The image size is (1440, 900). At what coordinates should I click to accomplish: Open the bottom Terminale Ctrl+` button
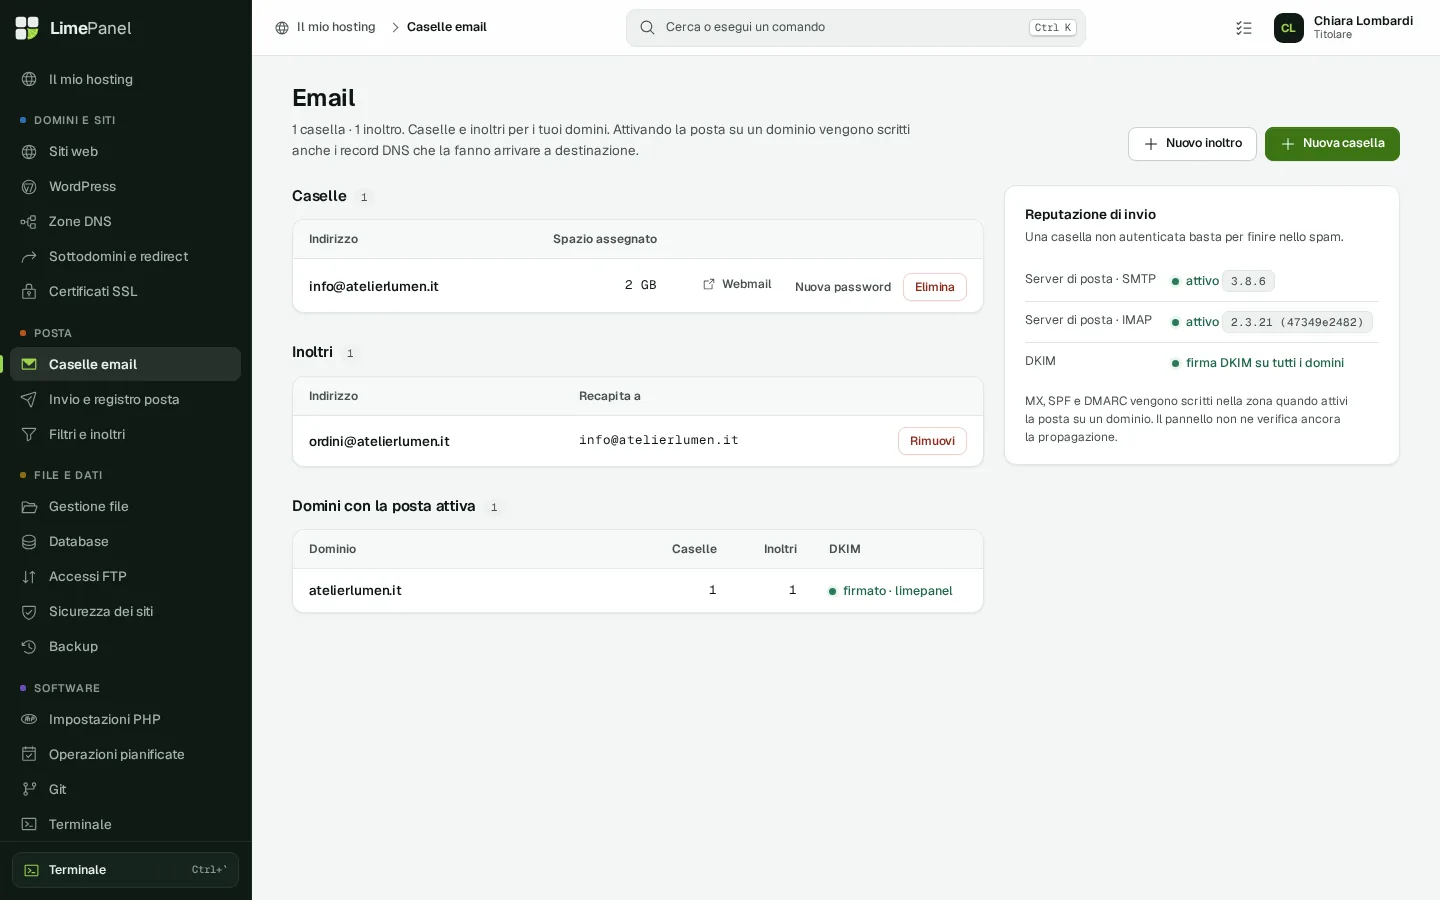(x=126, y=870)
